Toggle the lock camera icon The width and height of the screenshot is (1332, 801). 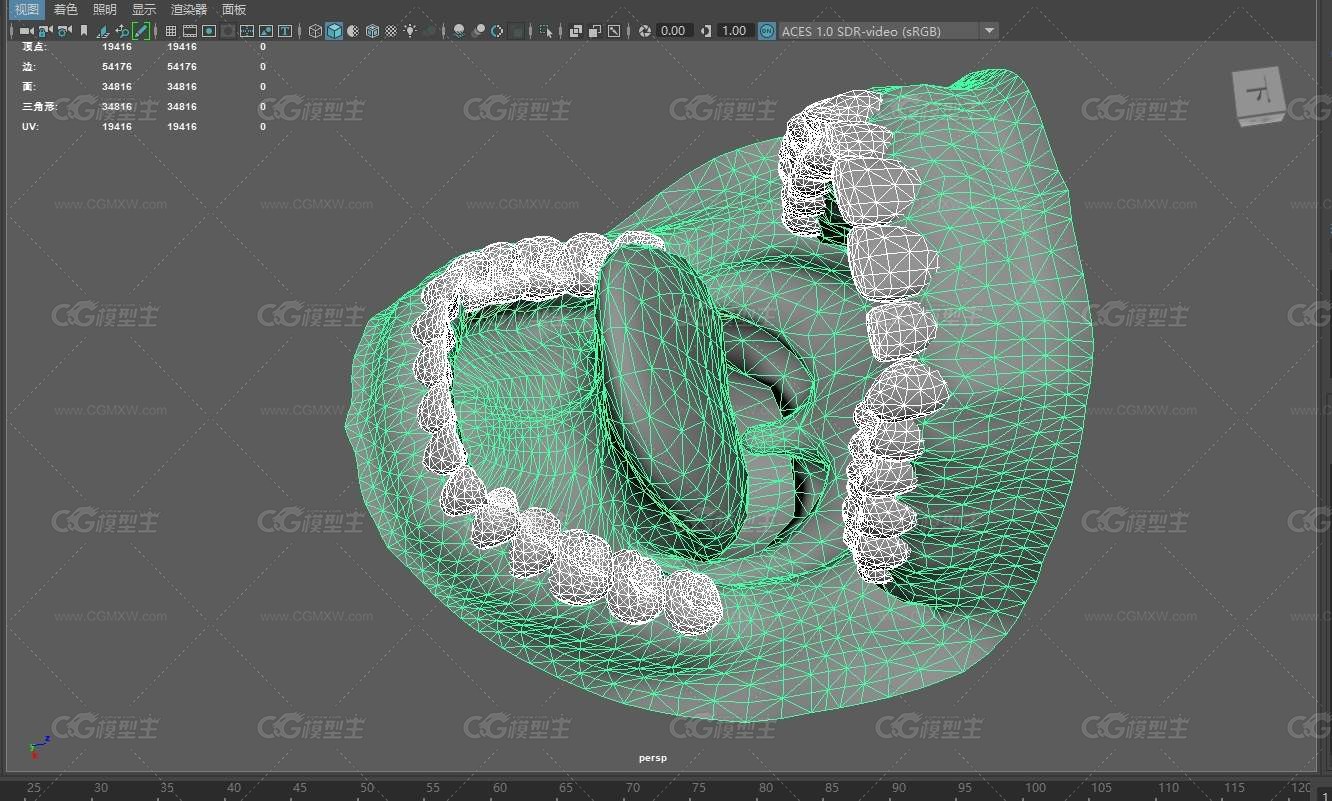(x=45, y=31)
